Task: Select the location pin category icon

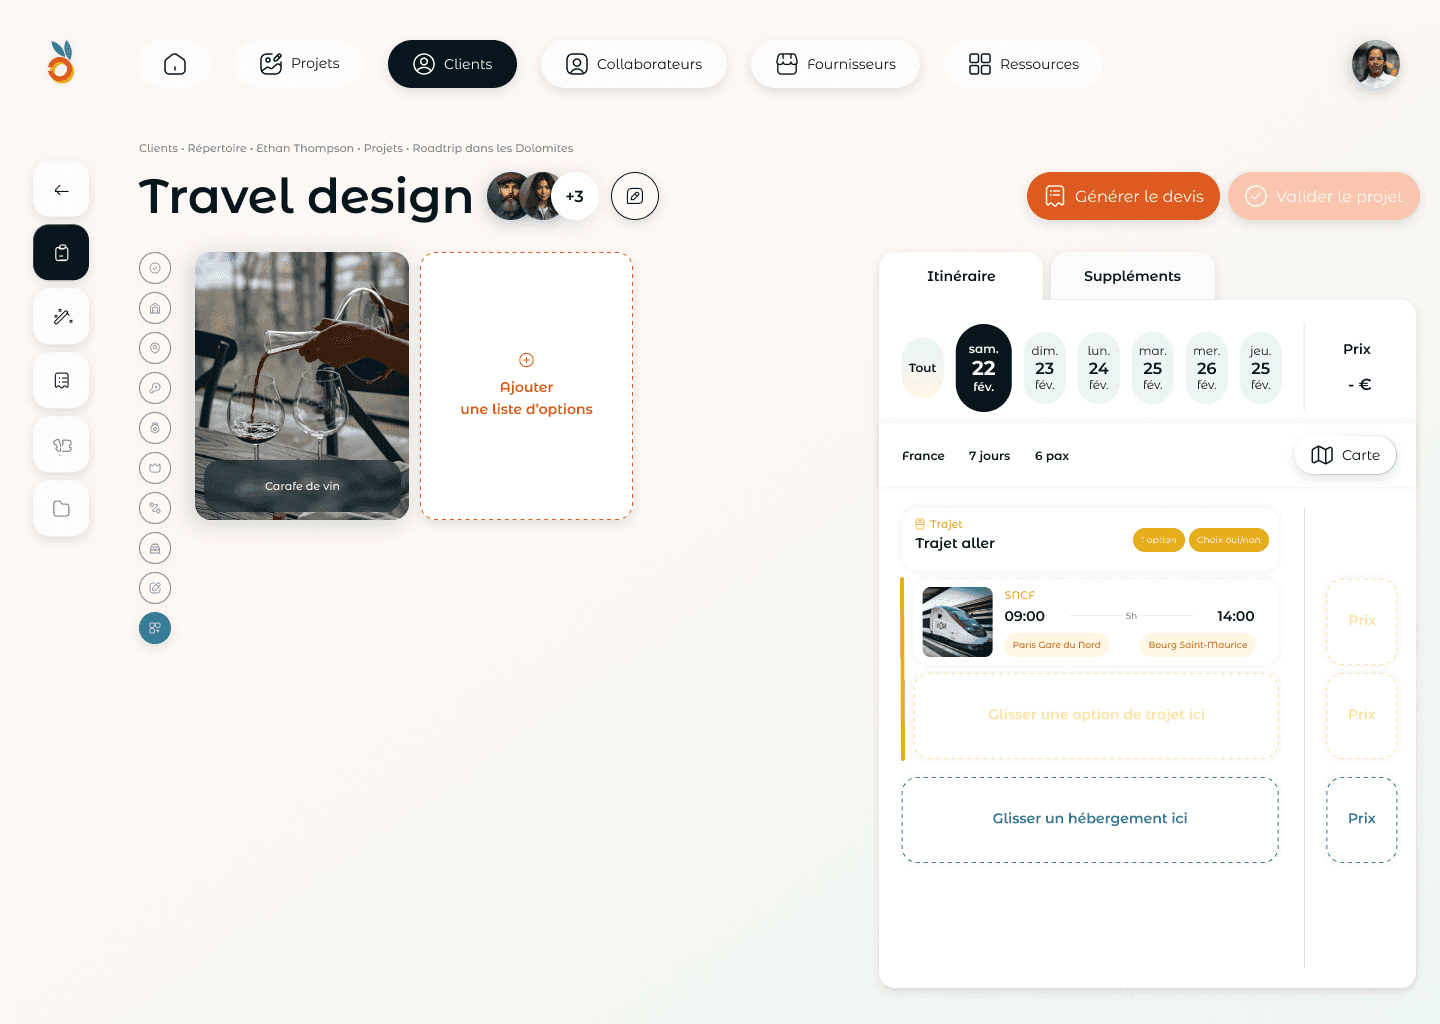Action: [x=155, y=348]
